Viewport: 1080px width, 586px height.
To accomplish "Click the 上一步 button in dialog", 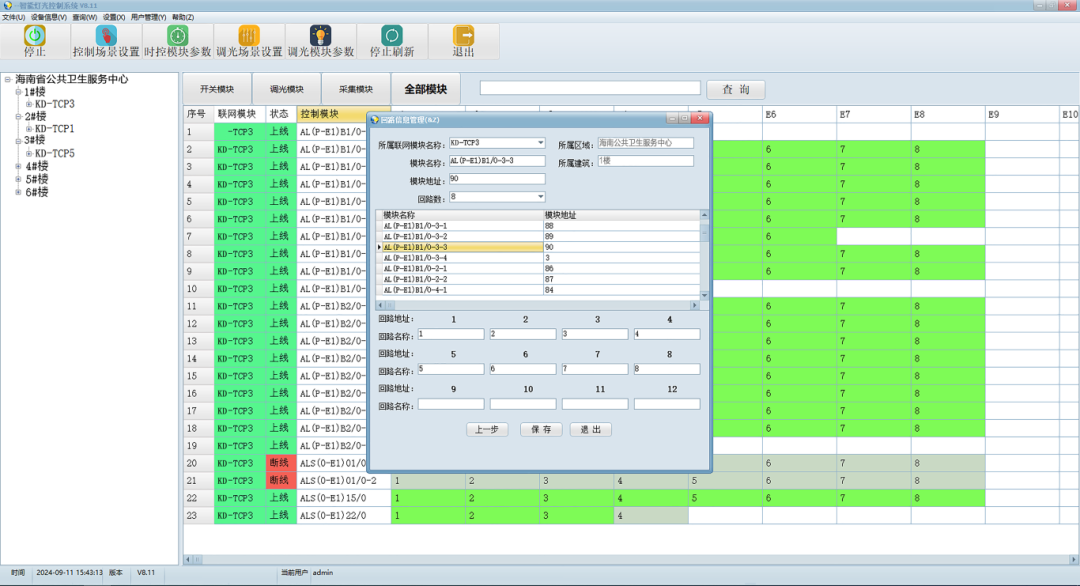I will [x=487, y=429].
